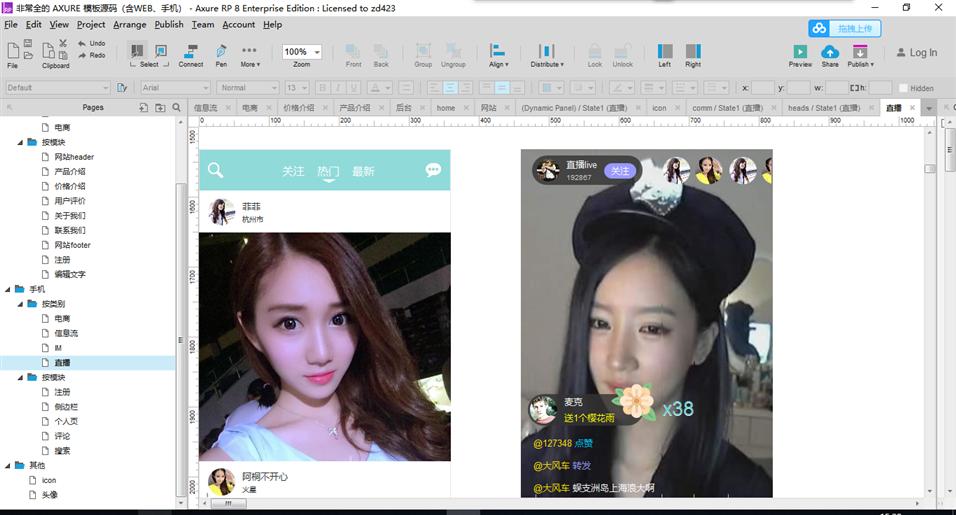Click the Add Folder icon in Pages
This screenshot has width=956, height=515.
[159, 107]
